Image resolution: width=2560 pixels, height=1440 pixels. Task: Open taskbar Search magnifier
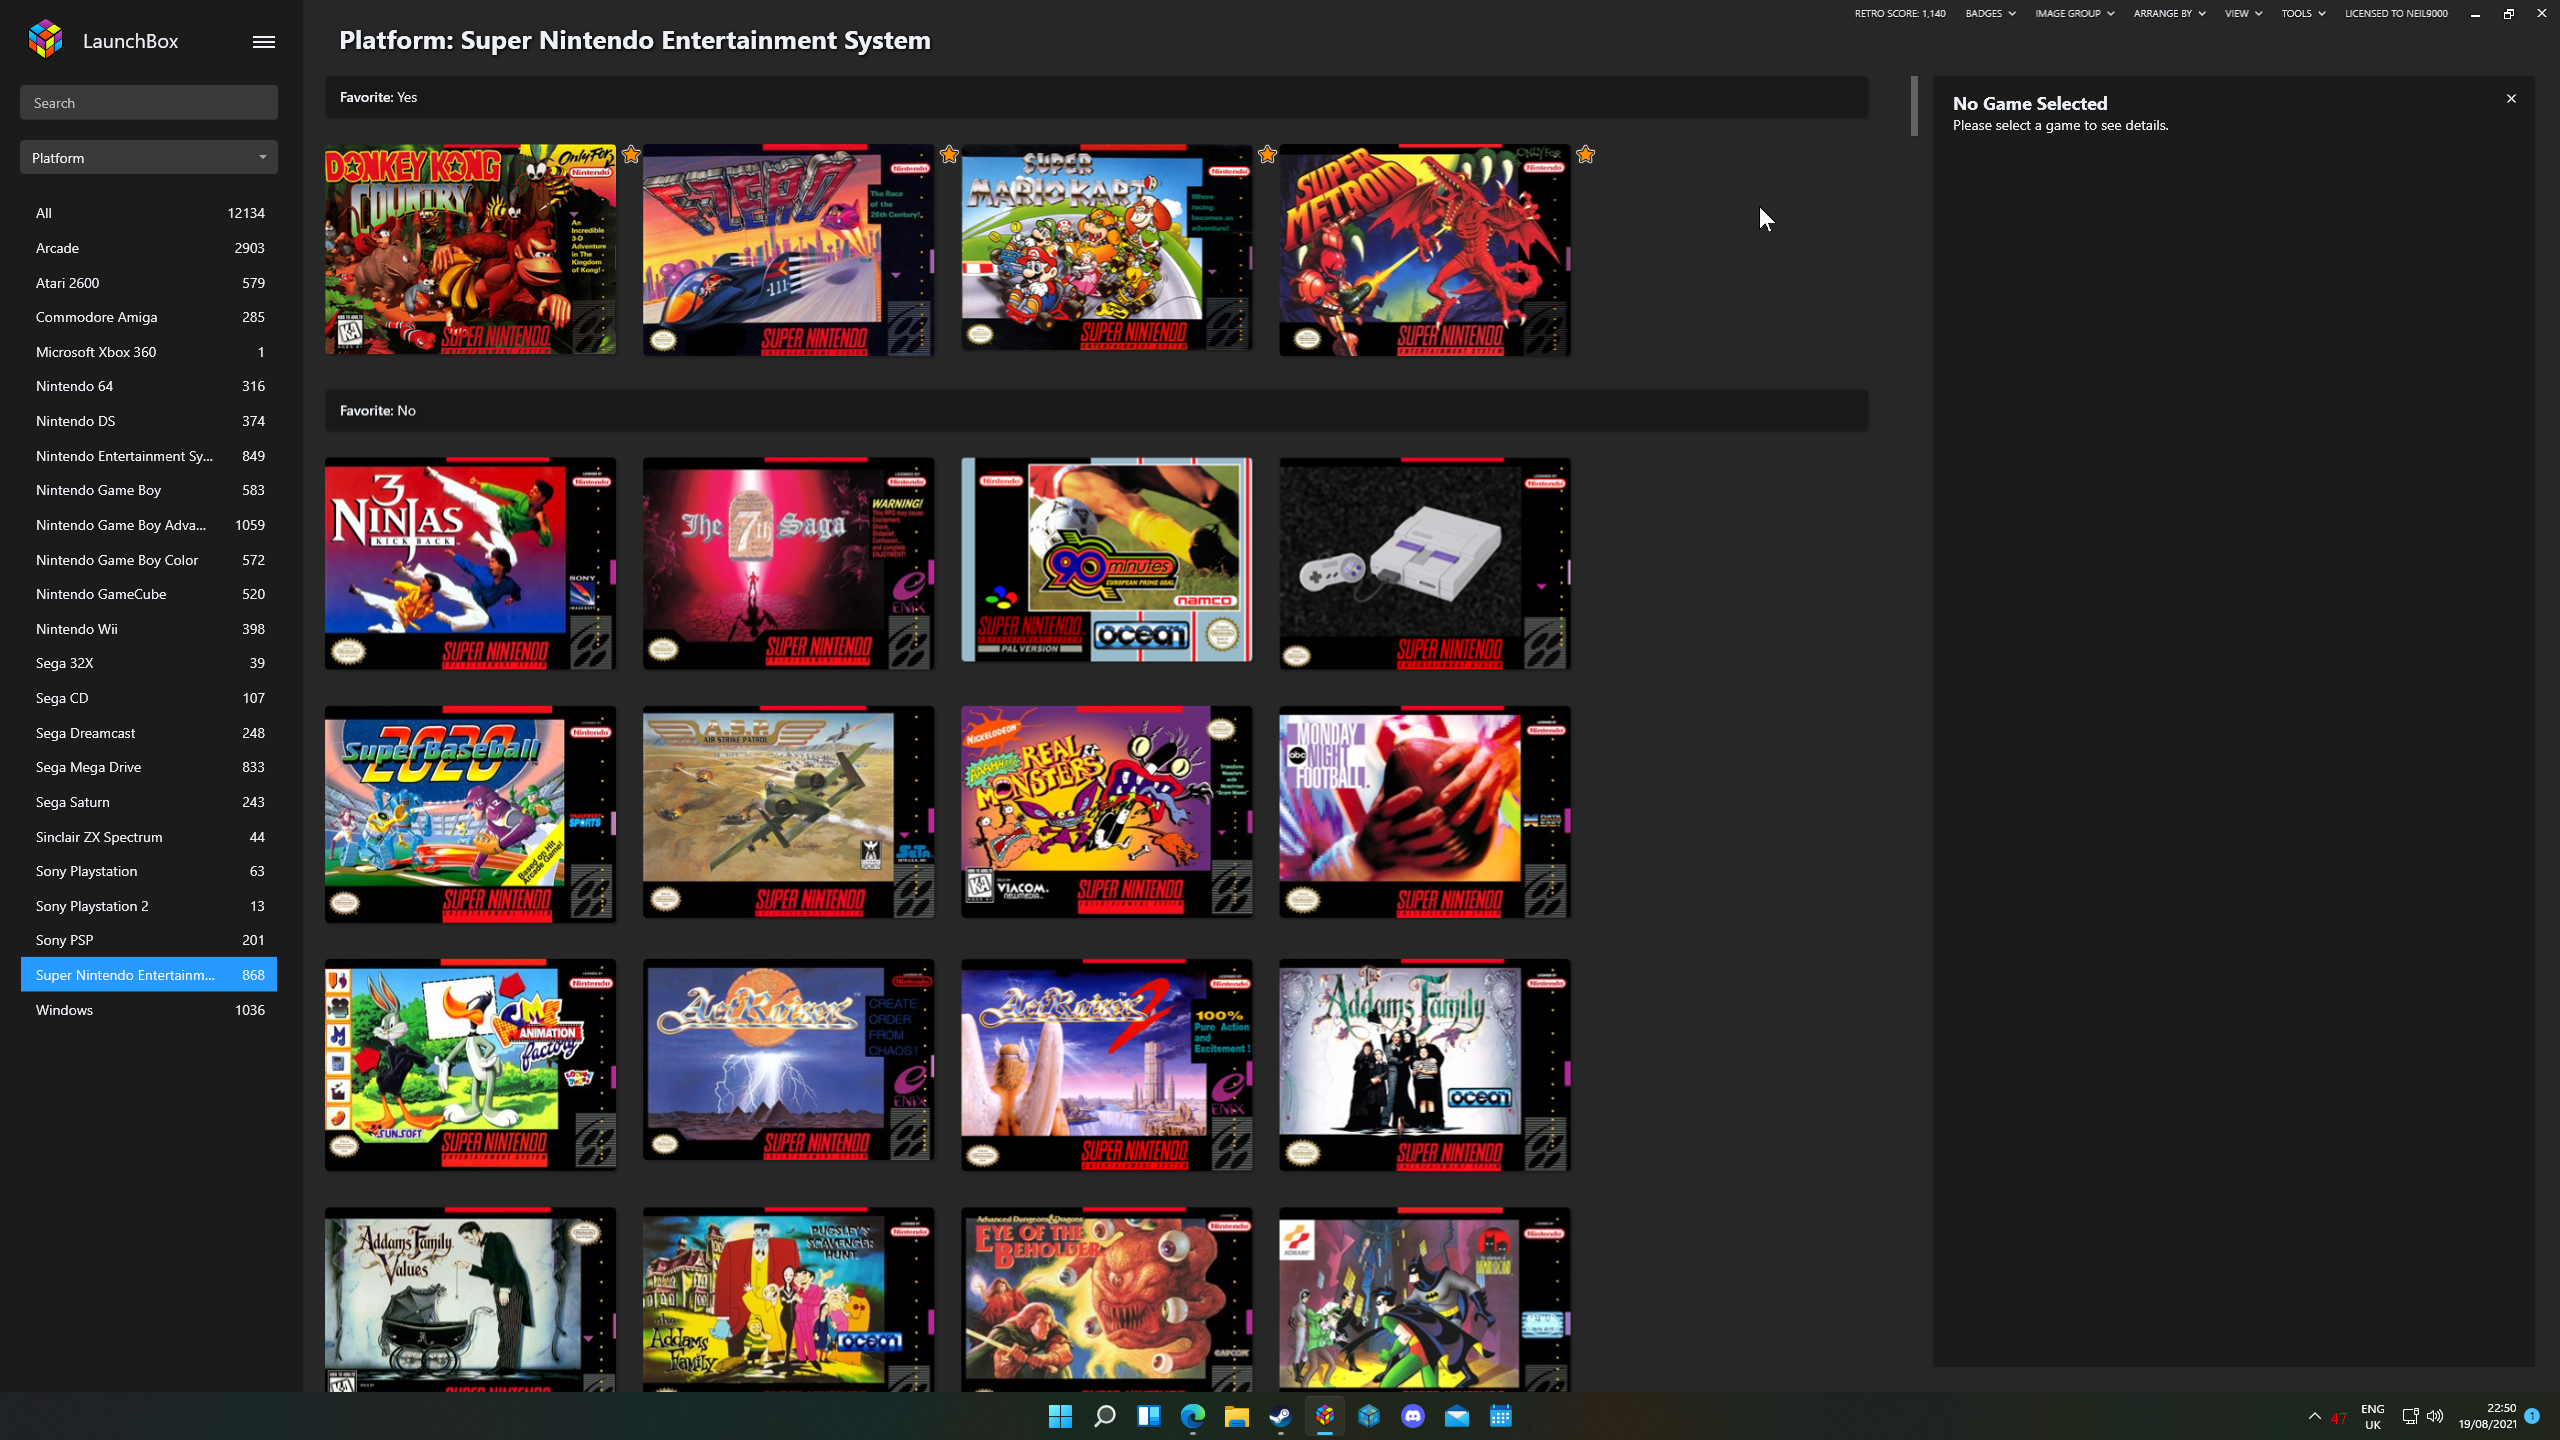[1104, 1416]
